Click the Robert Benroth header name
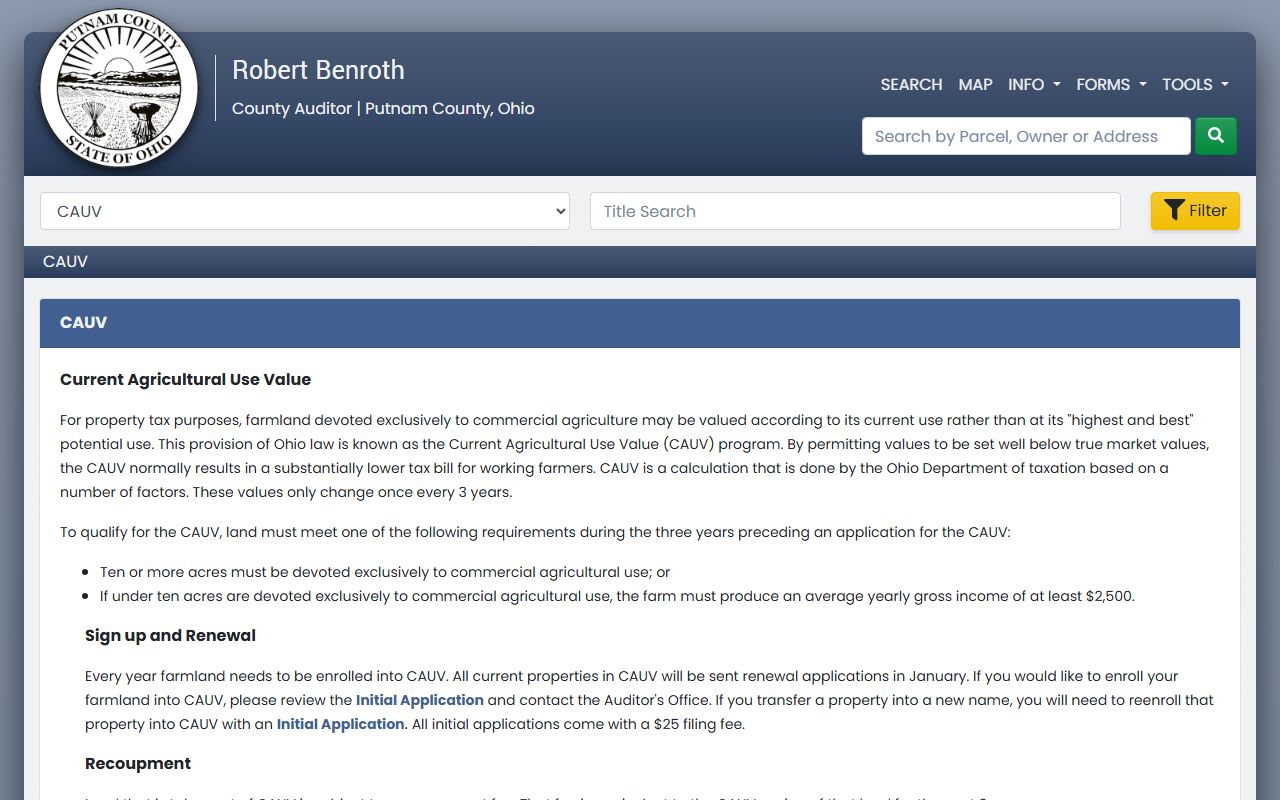The image size is (1280, 800). coord(318,70)
